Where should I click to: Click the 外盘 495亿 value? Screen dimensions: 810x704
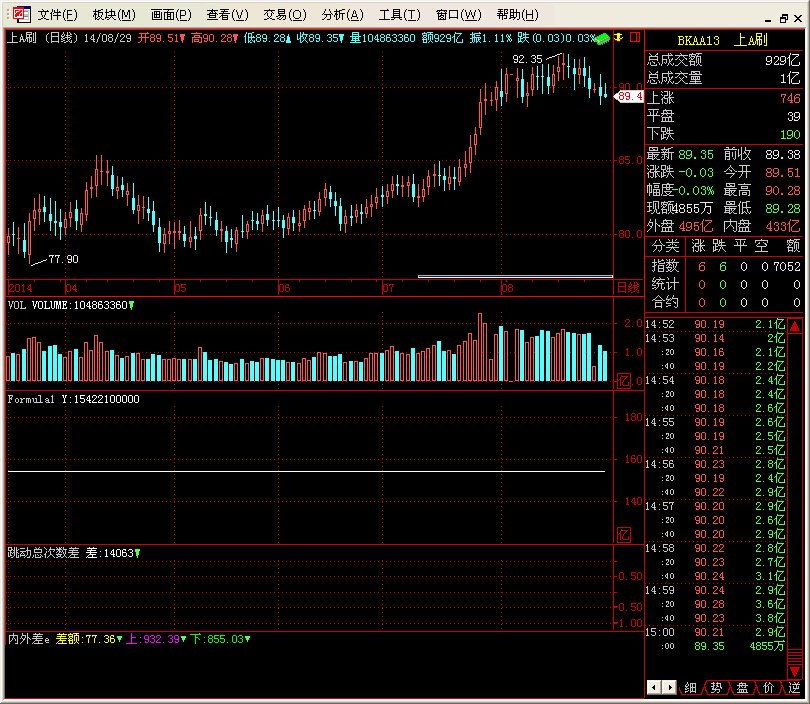pyautogui.click(x=696, y=226)
